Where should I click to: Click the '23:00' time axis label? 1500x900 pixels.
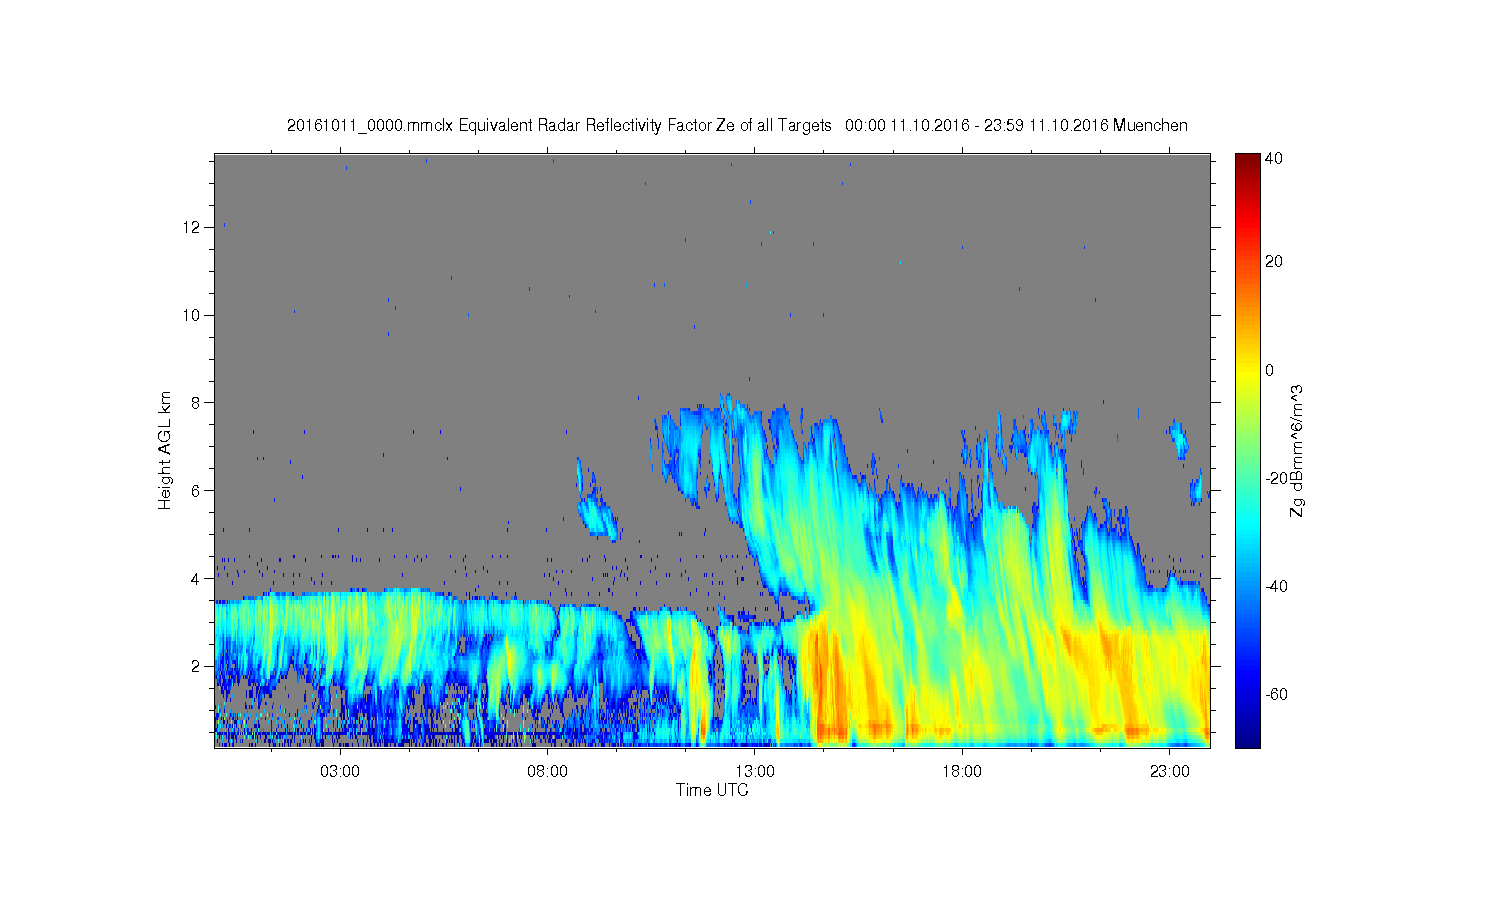[1170, 772]
